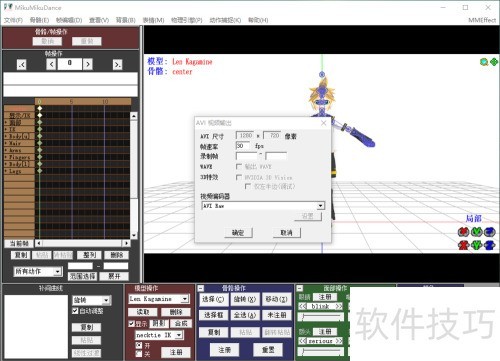Viewport: 500px width, 361px height.
Task: Jump to first keyframe with the .< button
Action: 22,64
